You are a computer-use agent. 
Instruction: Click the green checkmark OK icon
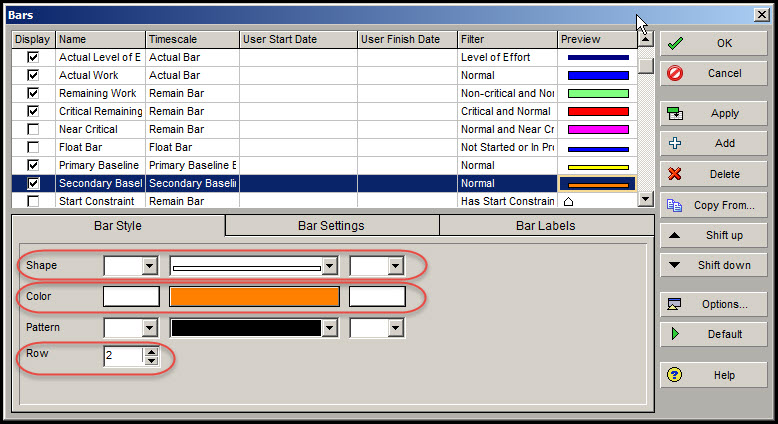pyautogui.click(x=675, y=44)
